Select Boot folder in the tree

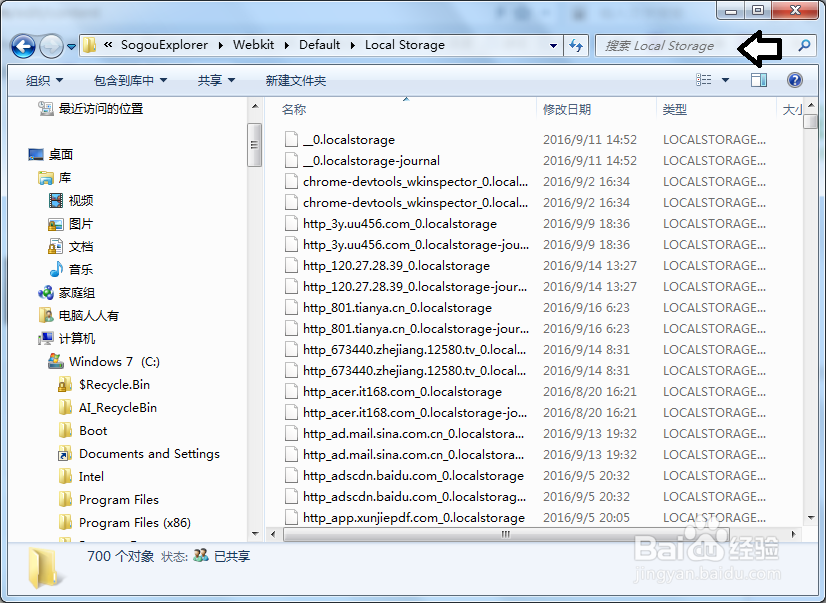(93, 431)
